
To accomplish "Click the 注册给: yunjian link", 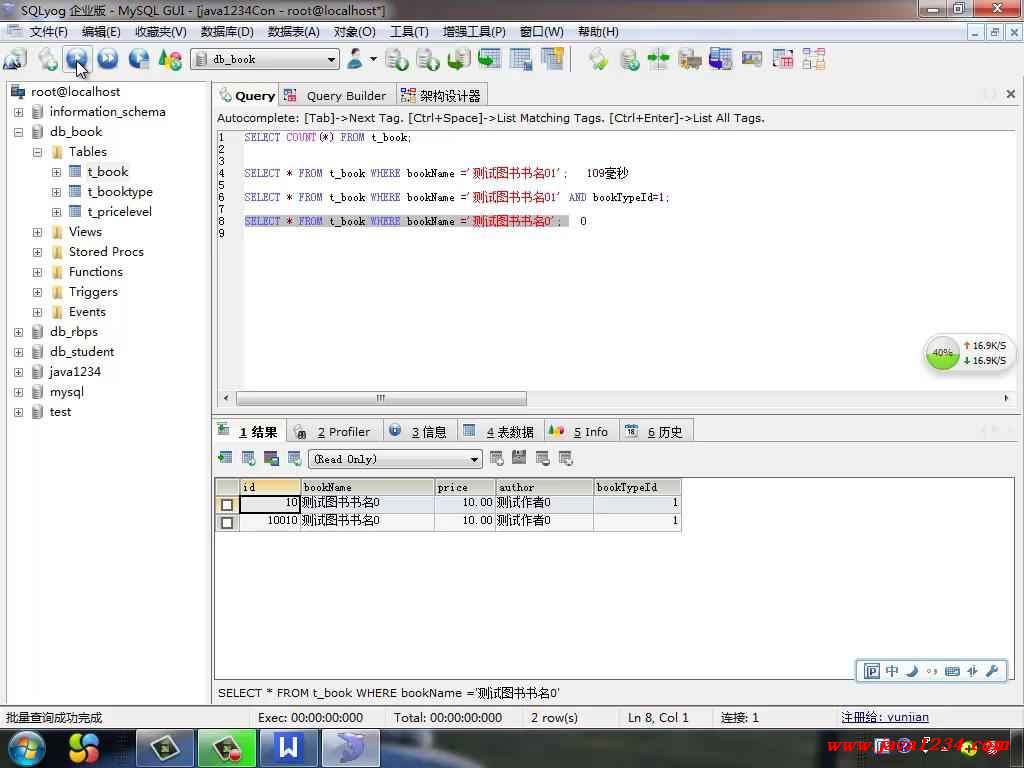I will (x=884, y=717).
